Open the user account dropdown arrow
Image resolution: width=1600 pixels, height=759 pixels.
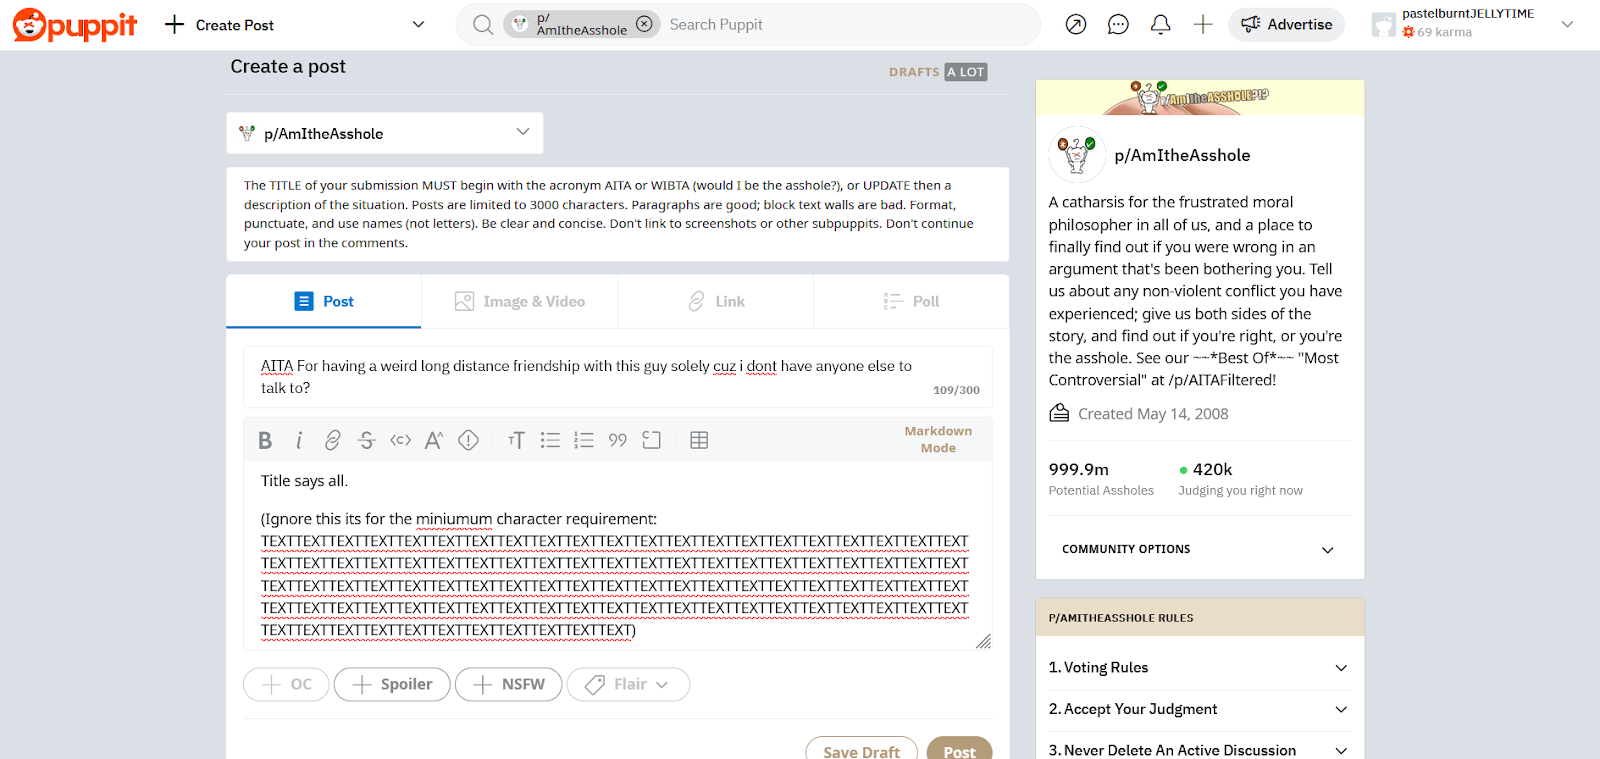pos(1567,25)
